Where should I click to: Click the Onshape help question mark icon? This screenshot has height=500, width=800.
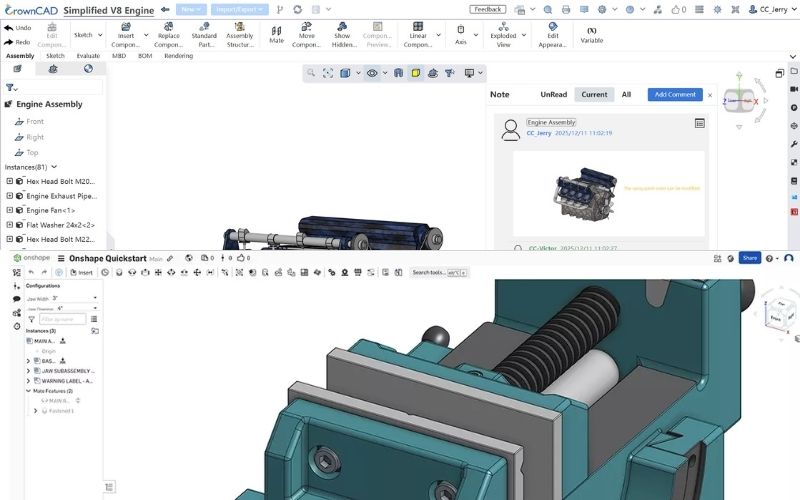[769, 258]
